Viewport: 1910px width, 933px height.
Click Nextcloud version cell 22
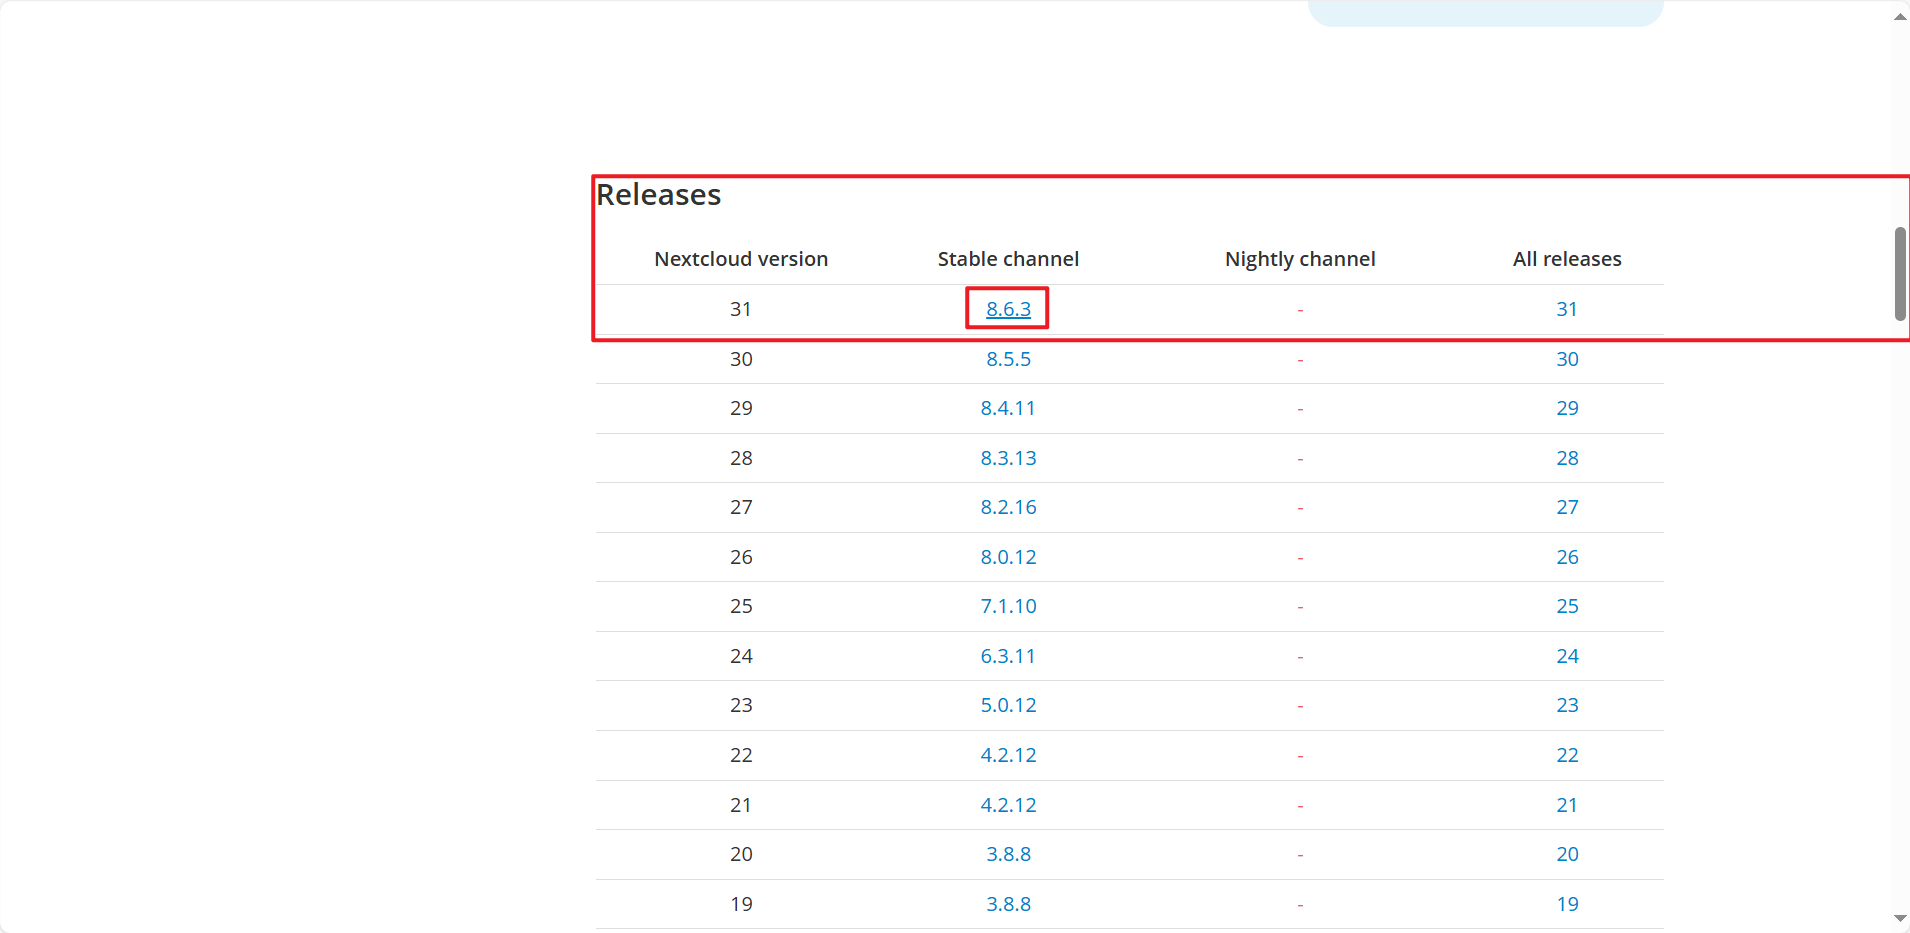coord(741,755)
